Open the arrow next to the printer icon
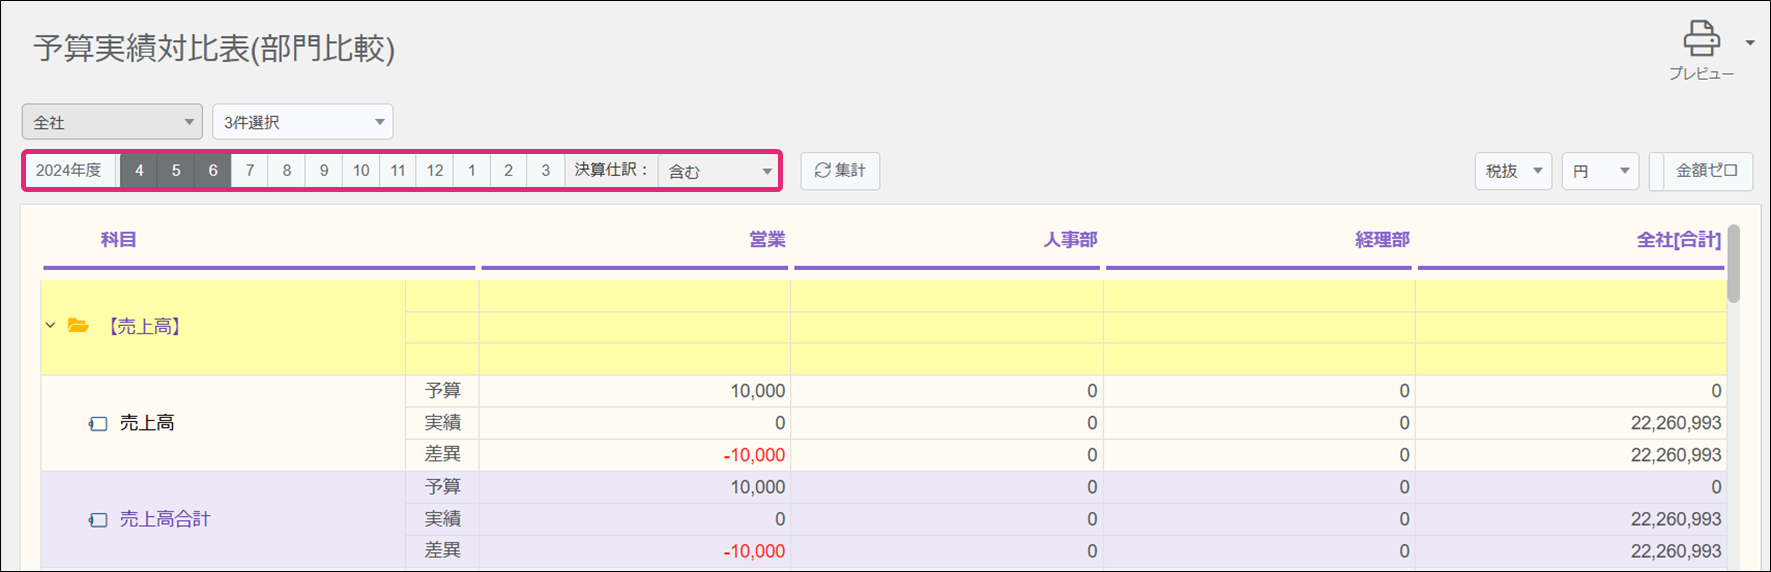 [1749, 43]
